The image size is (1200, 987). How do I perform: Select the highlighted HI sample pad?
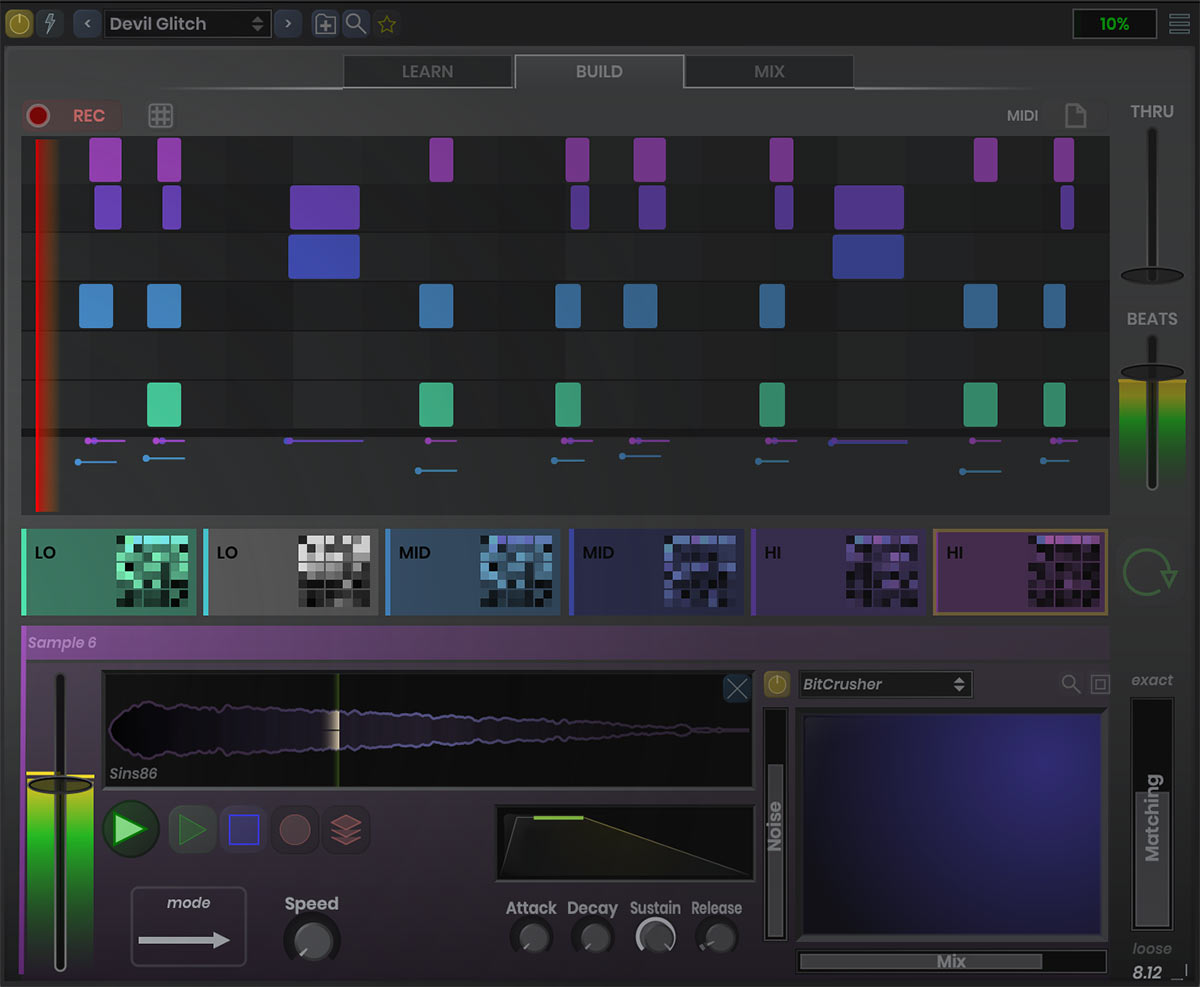[1019, 571]
